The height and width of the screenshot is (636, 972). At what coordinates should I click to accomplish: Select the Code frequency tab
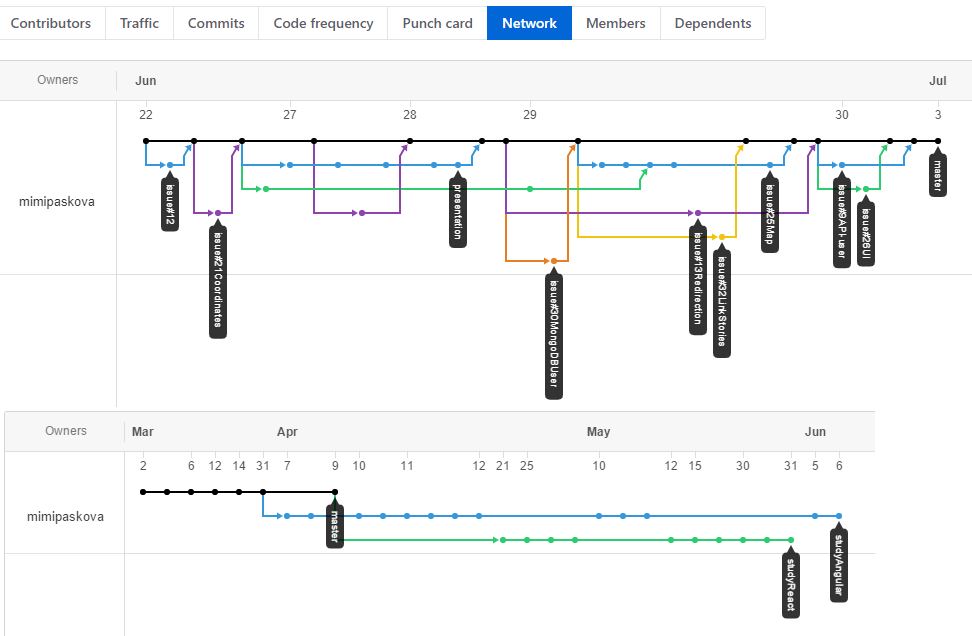pyautogui.click(x=323, y=23)
